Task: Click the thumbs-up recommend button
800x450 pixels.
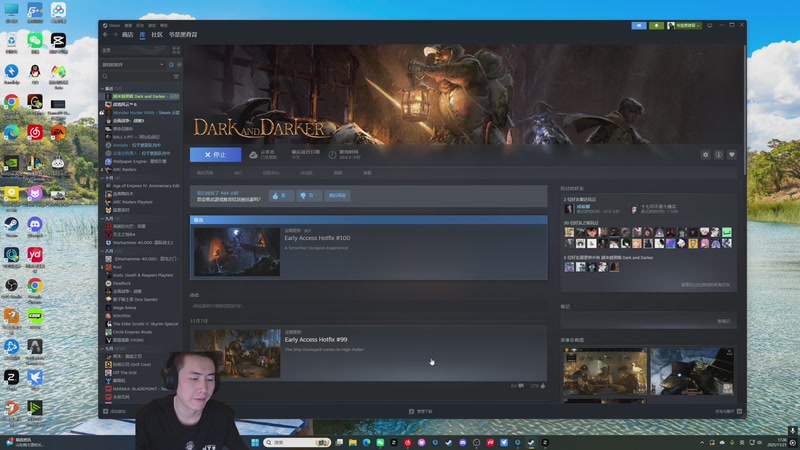Action: 281,195
